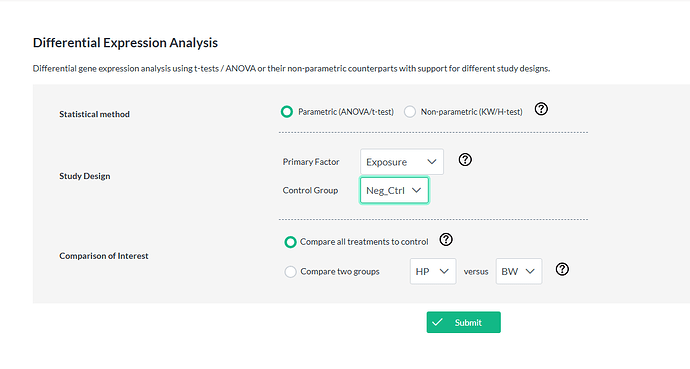Screen dimensions: 690x369
Task: Click the Primary Factor field label
Action: click(311, 162)
